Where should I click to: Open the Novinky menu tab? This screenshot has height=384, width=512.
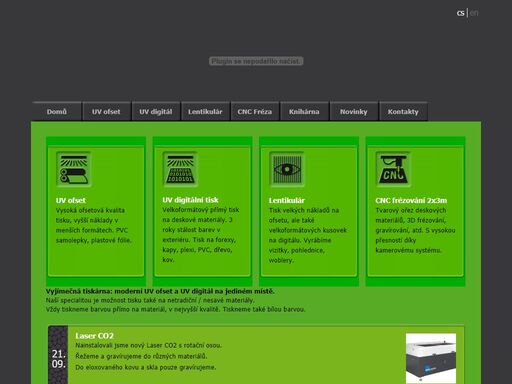(353, 111)
